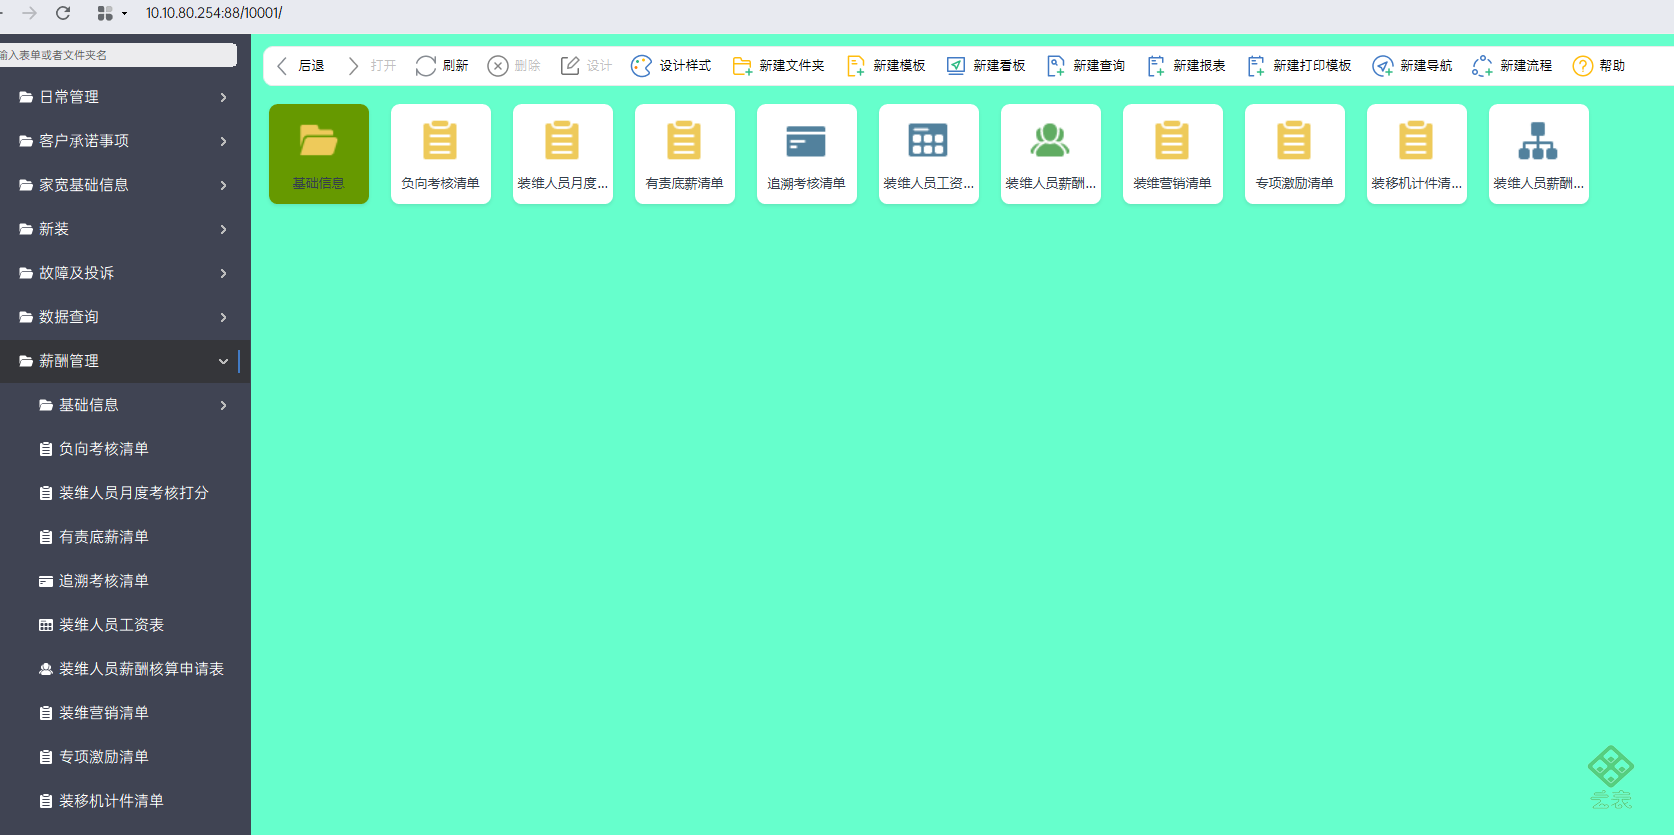Viewport: 1674px width, 835px height.
Task: Click 新建流程 workflow icon
Action: [1483, 66]
